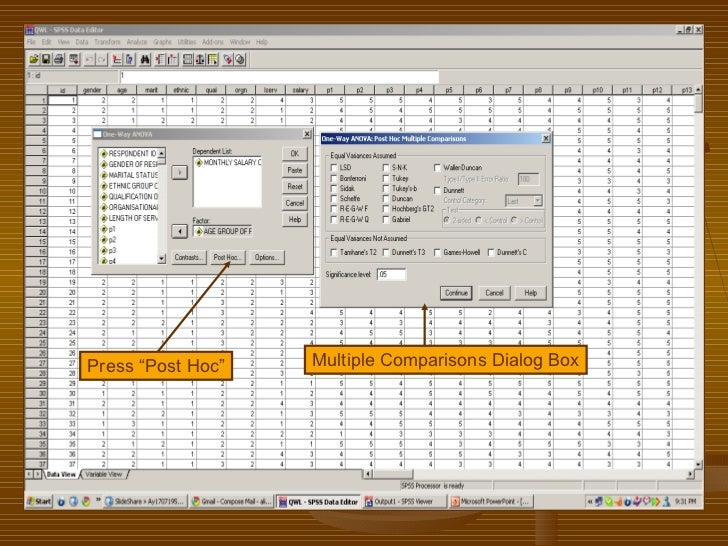Check the Tukey post hoc option

386,178
